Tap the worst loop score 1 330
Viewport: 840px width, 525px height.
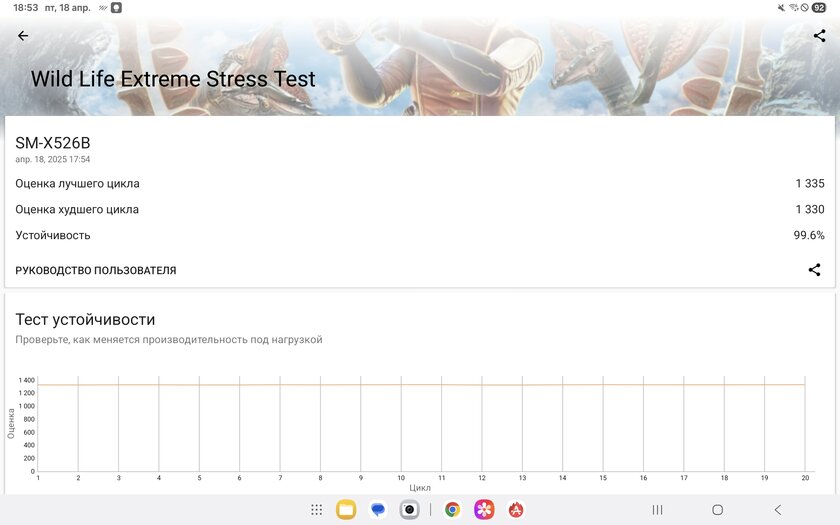[809, 209]
